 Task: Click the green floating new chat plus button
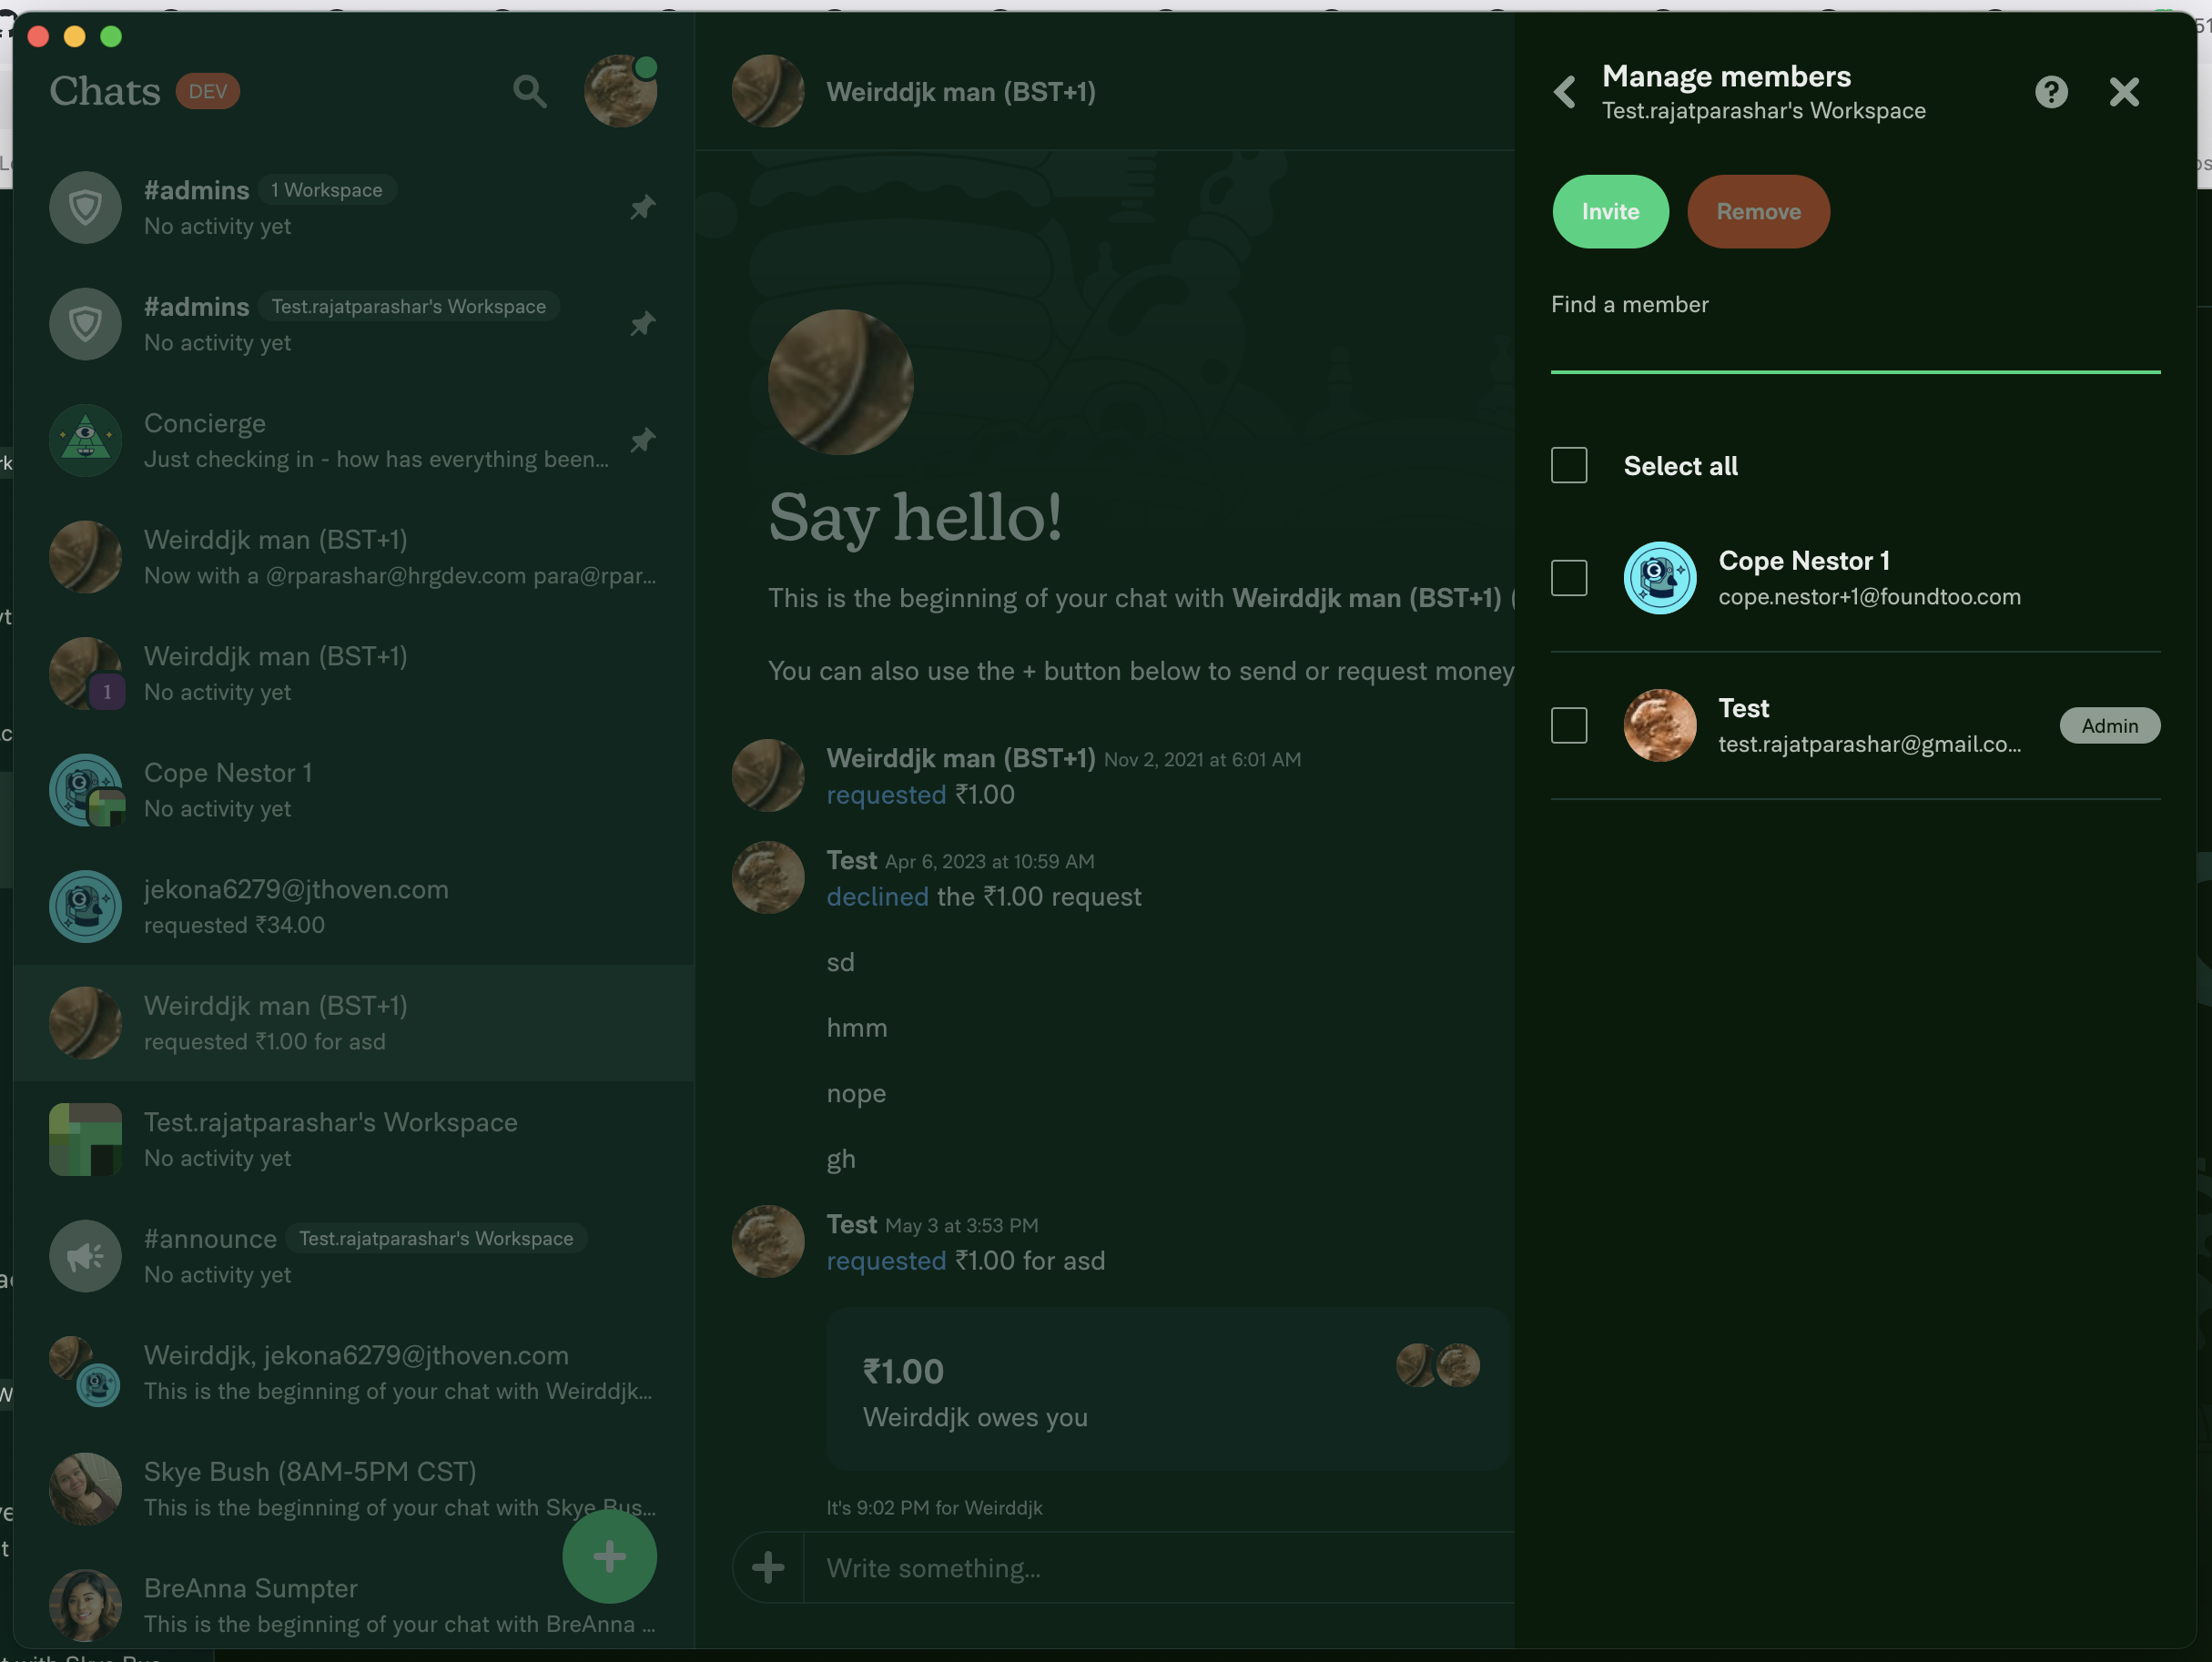(609, 1556)
